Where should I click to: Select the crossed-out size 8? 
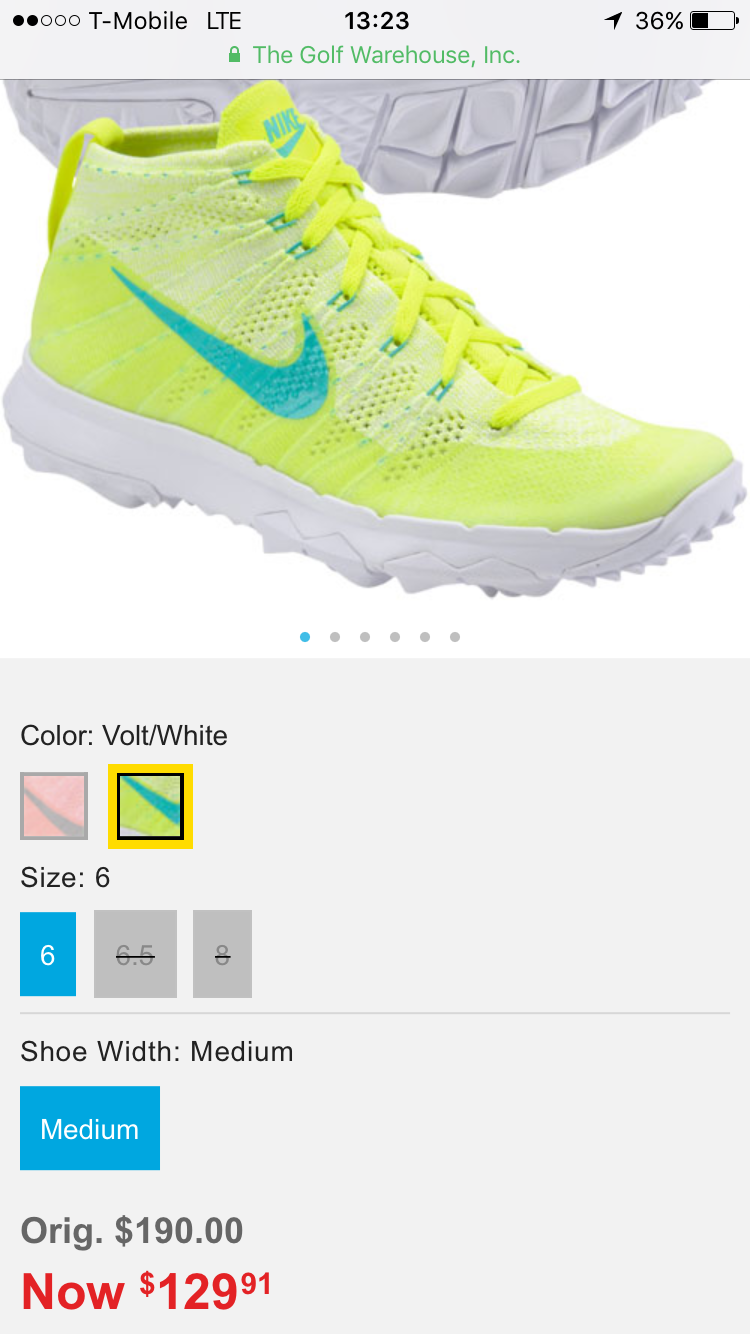coord(222,954)
